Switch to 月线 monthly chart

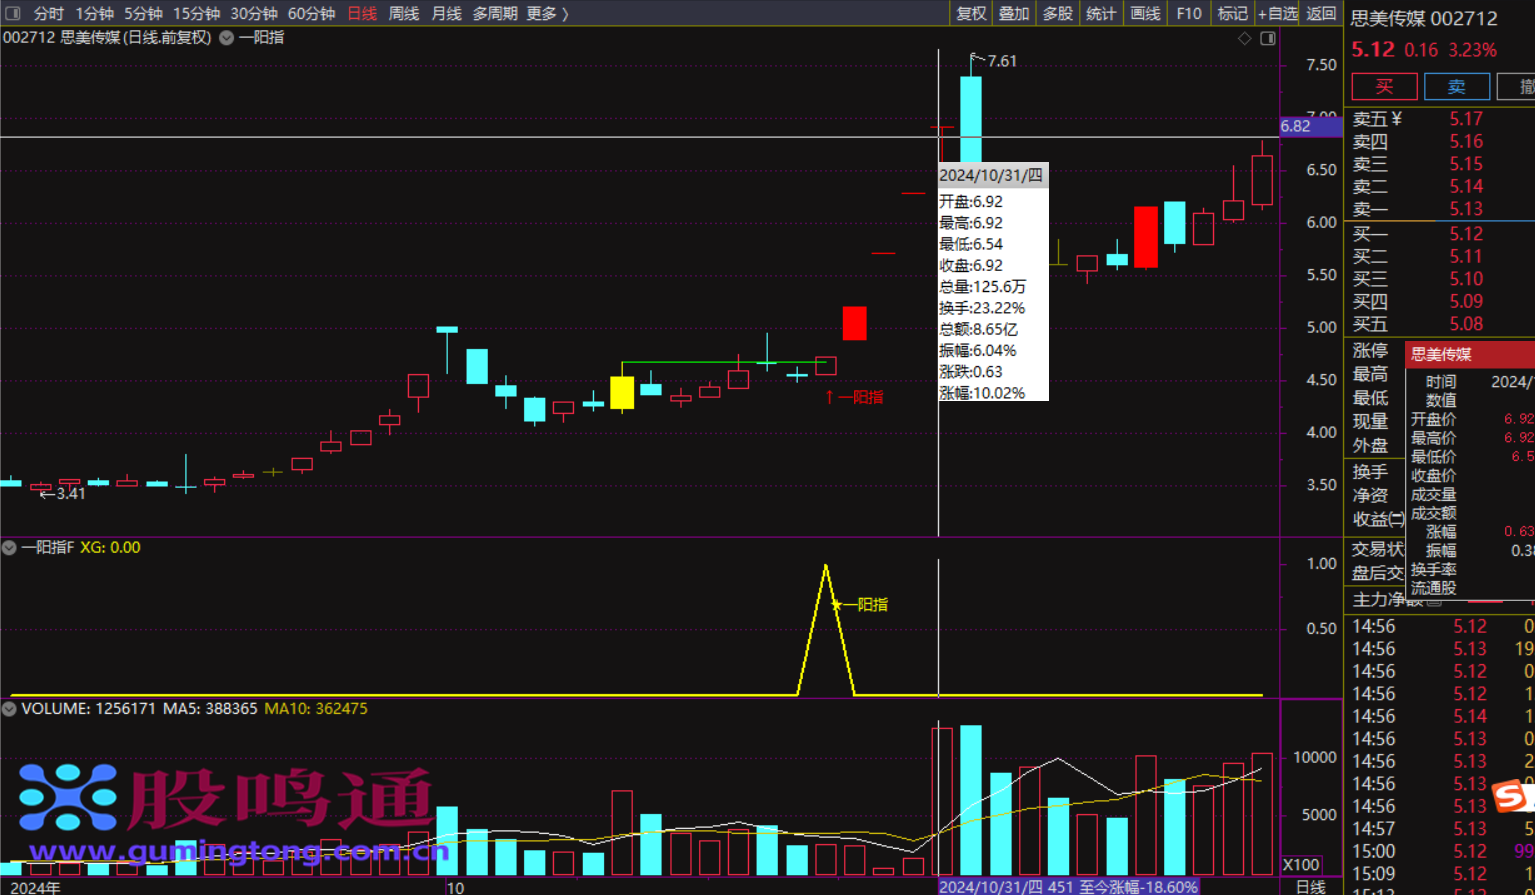(x=446, y=13)
